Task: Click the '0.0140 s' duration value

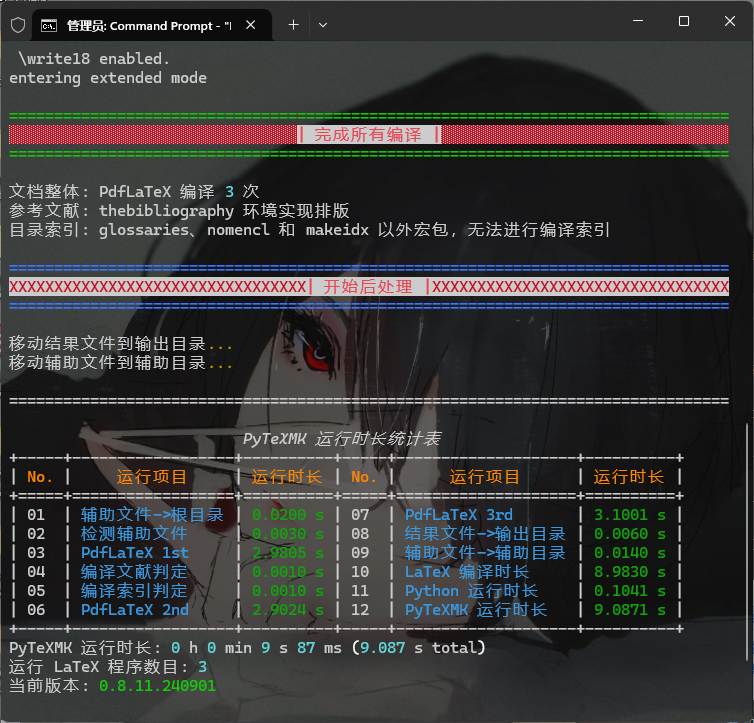Action: 630,553
